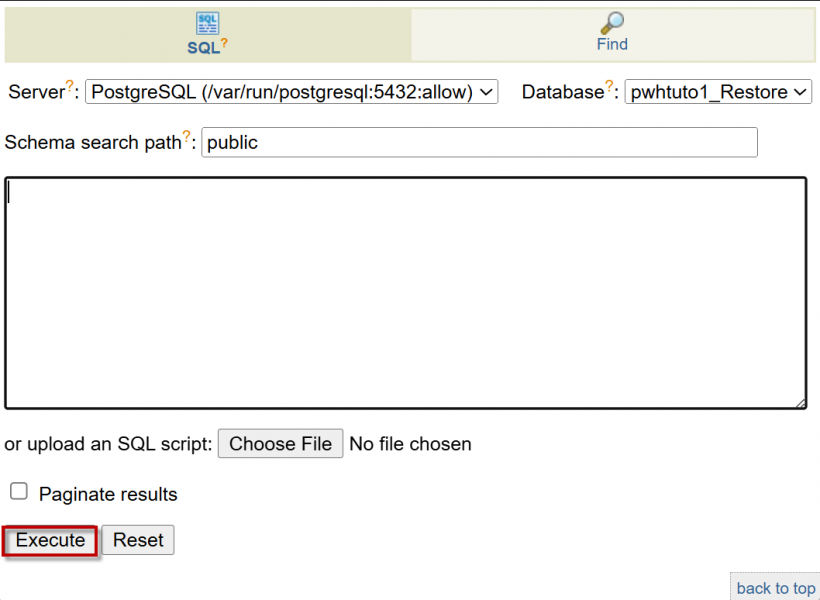Viewport: 820px width, 600px height.
Task: Click the SQL database icon in the tab bar
Action: pos(207,24)
